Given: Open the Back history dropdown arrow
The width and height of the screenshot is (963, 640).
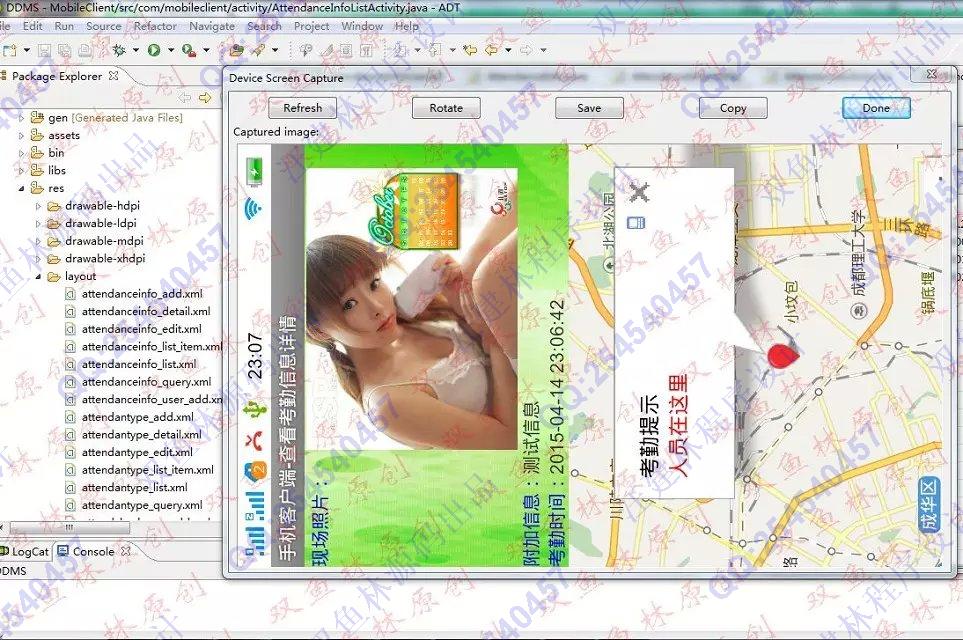Looking at the screenshot, I should pos(509,50).
